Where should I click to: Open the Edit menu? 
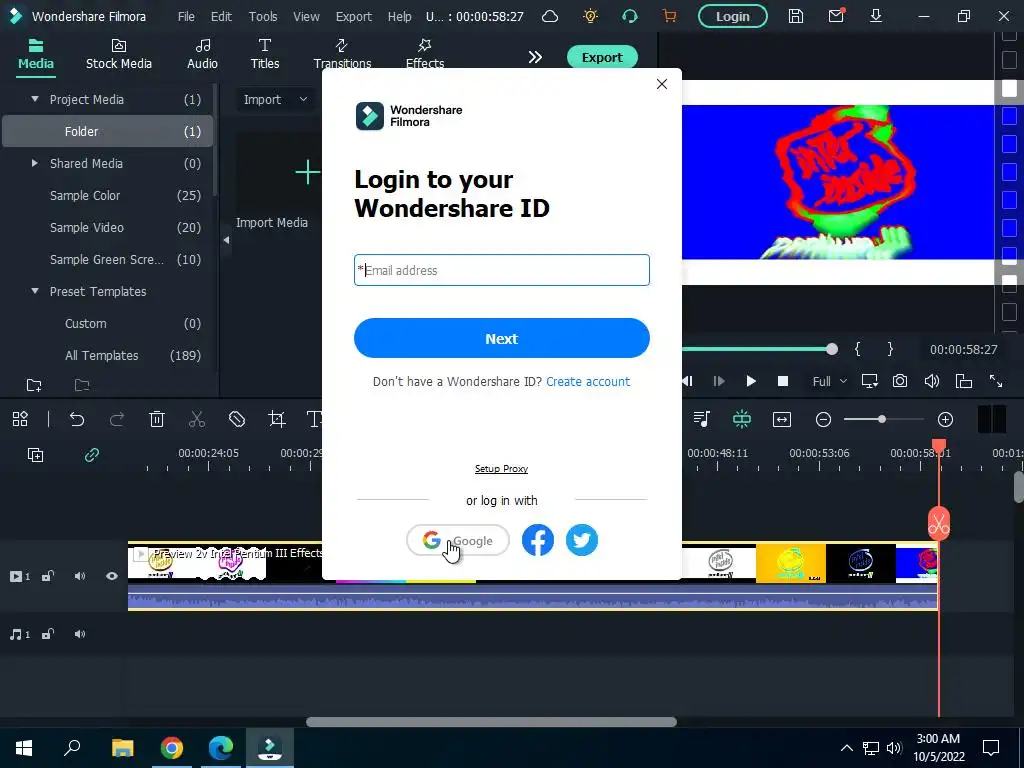(x=221, y=16)
